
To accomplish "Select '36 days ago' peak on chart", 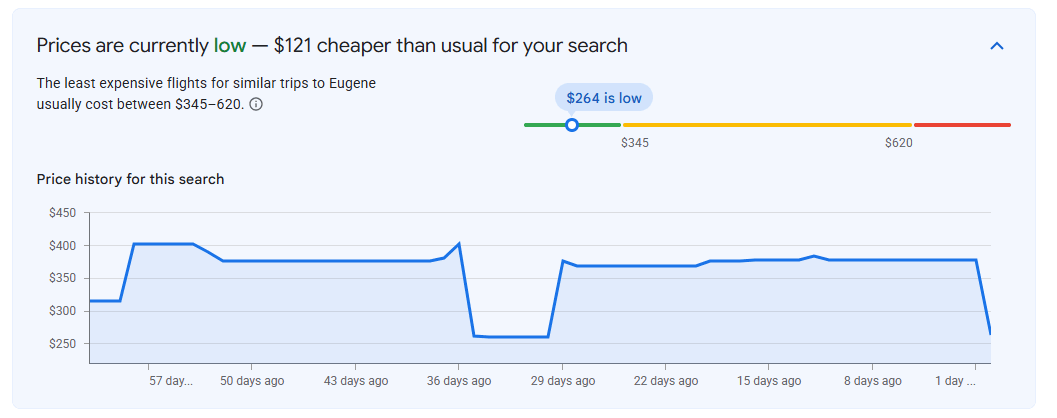I will tap(458, 244).
